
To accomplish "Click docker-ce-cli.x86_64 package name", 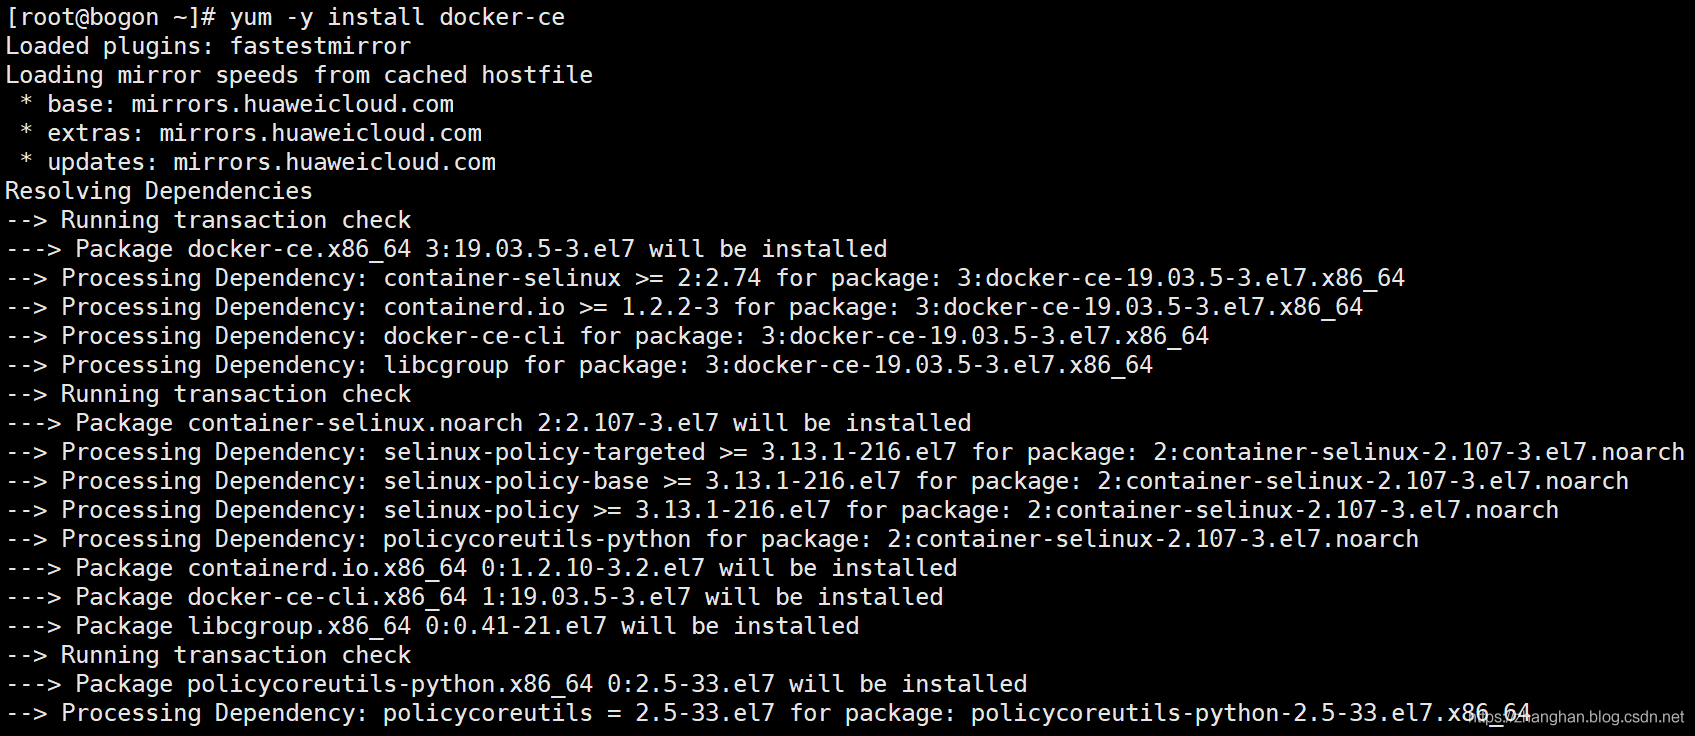I will coord(327,597).
